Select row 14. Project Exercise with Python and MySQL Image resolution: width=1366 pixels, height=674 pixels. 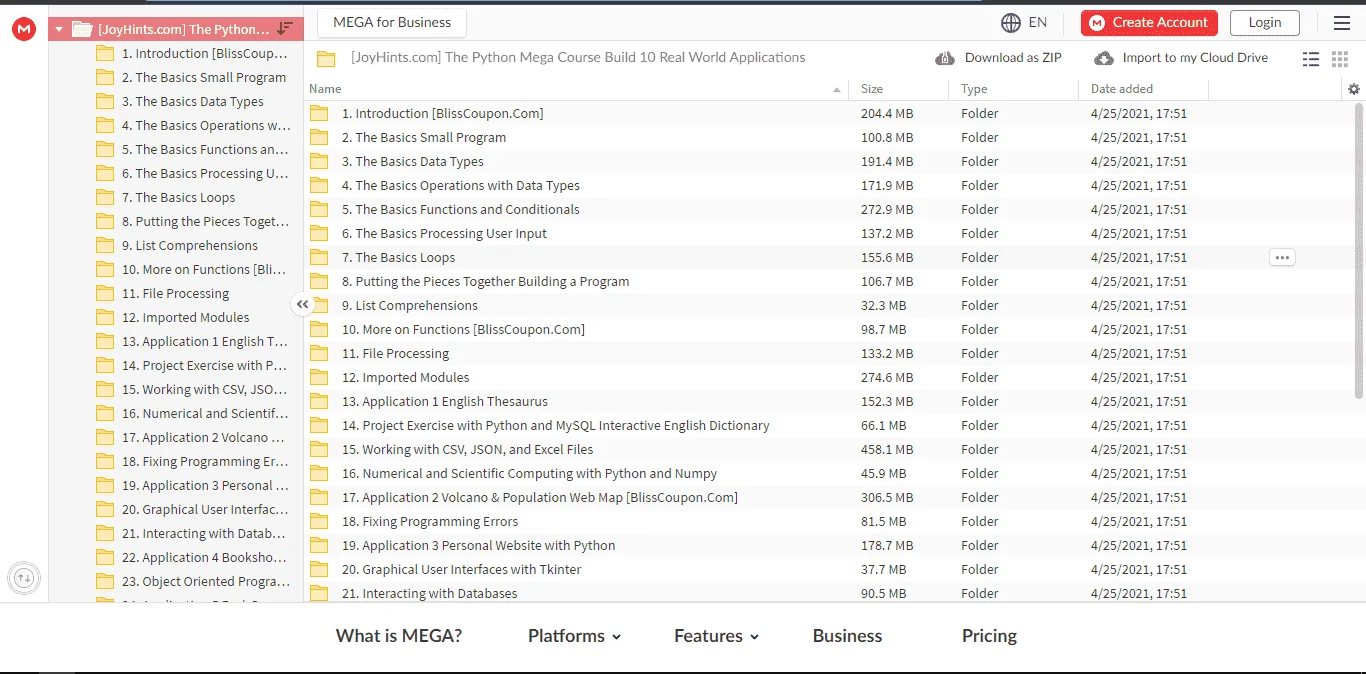click(829, 425)
